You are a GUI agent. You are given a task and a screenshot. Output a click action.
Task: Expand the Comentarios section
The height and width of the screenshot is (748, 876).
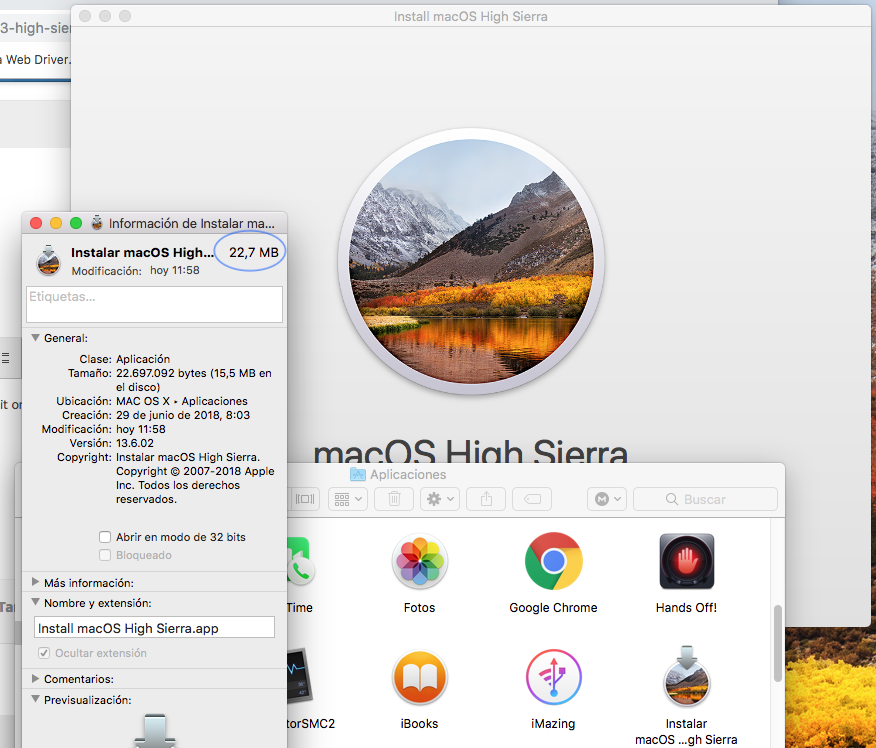[x=35, y=678]
